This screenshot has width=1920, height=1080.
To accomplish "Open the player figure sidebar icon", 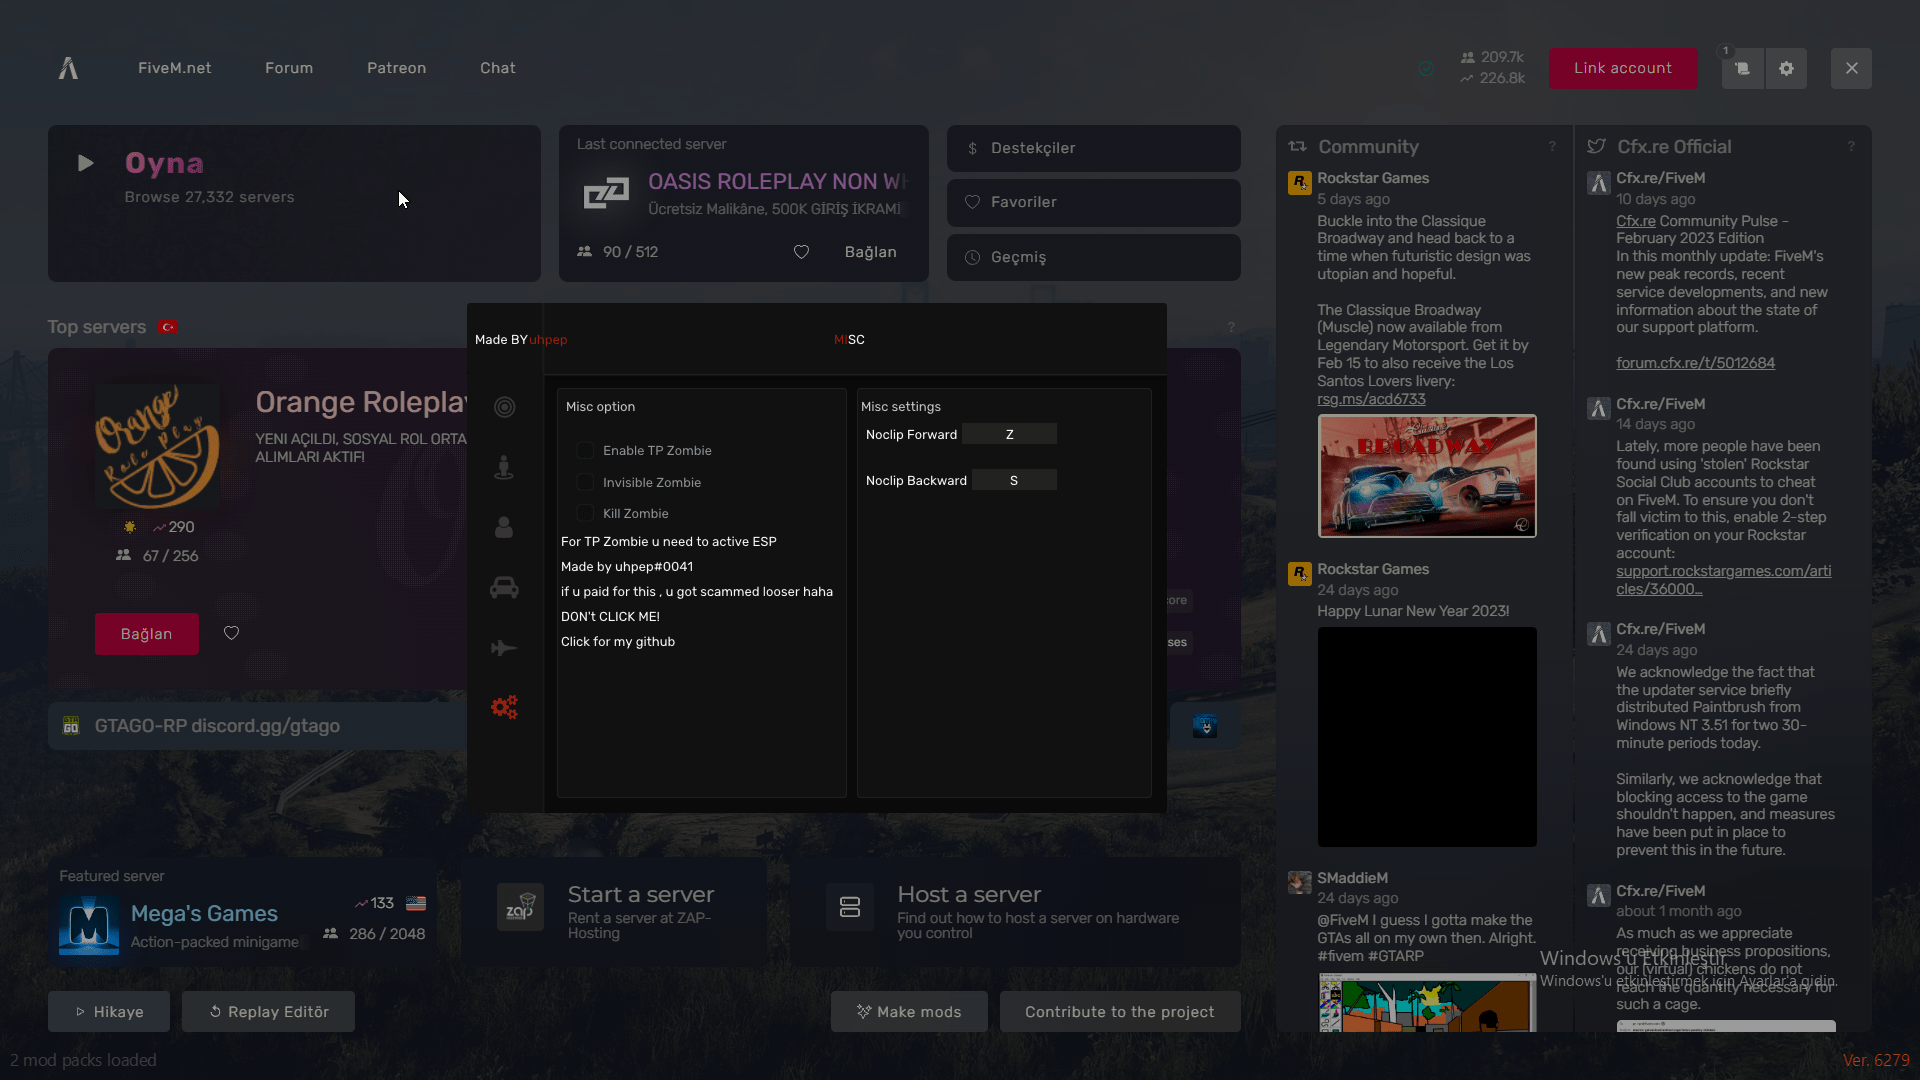I will 504,467.
